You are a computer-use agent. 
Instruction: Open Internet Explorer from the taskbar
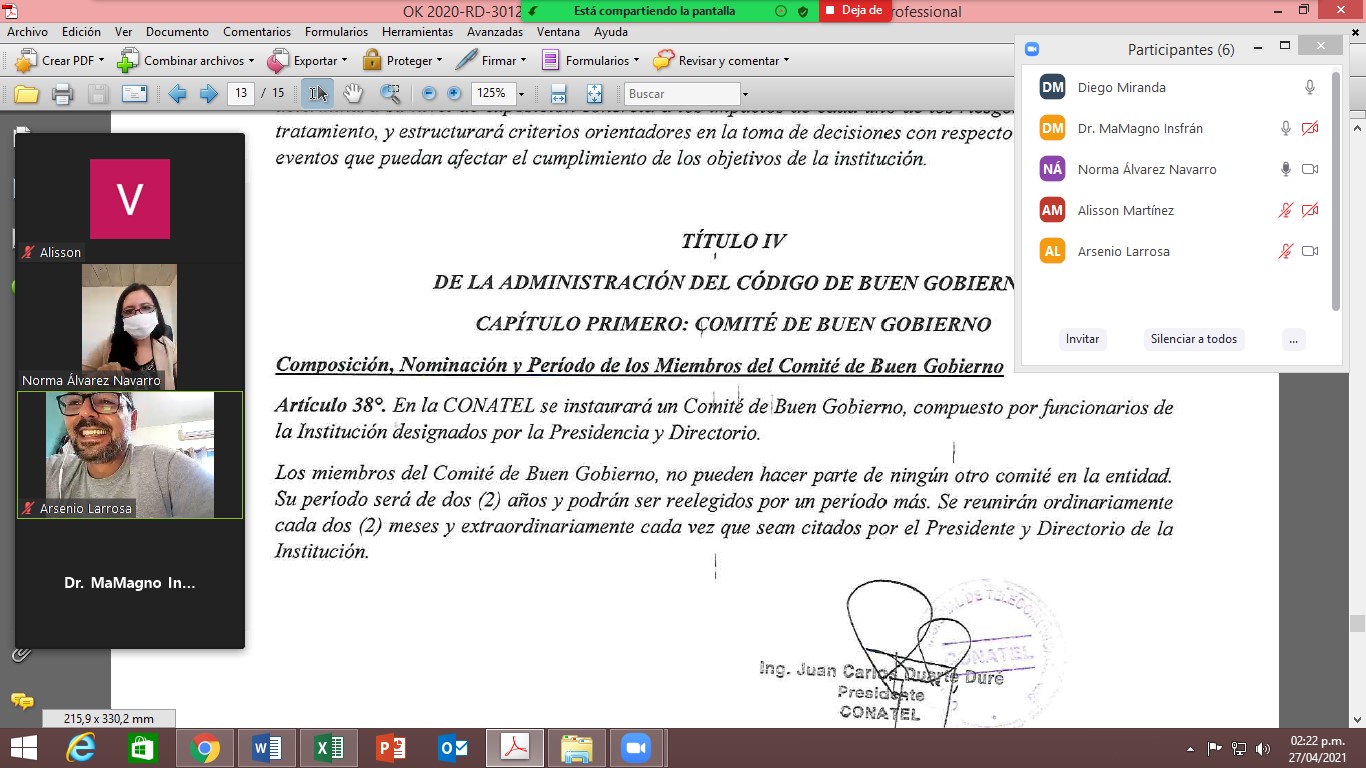point(81,748)
